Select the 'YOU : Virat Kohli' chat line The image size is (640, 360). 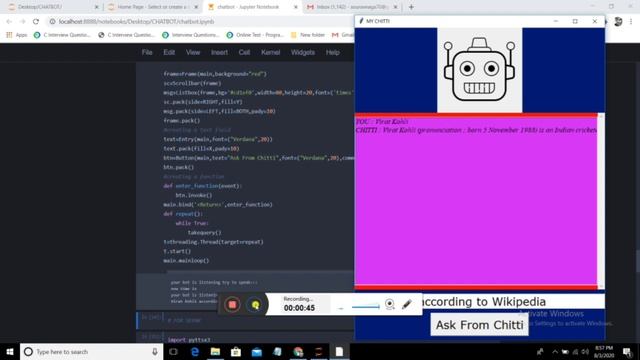[x=382, y=122]
